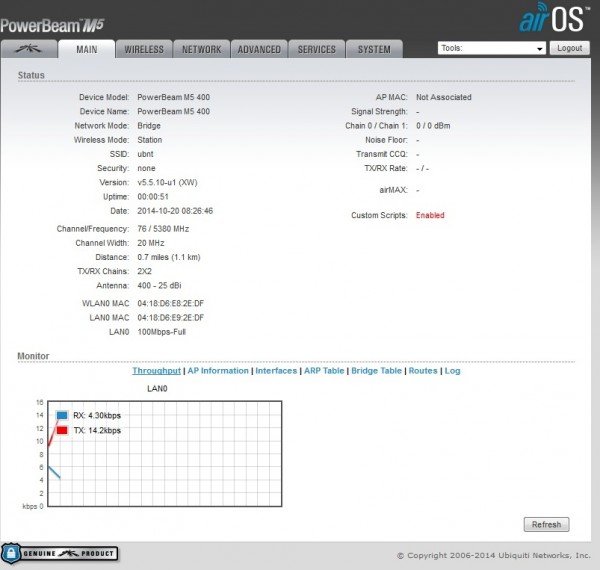This screenshot has height=570, width=600.
Task: Click the Refresh button
Action: (x=546, y=524)
